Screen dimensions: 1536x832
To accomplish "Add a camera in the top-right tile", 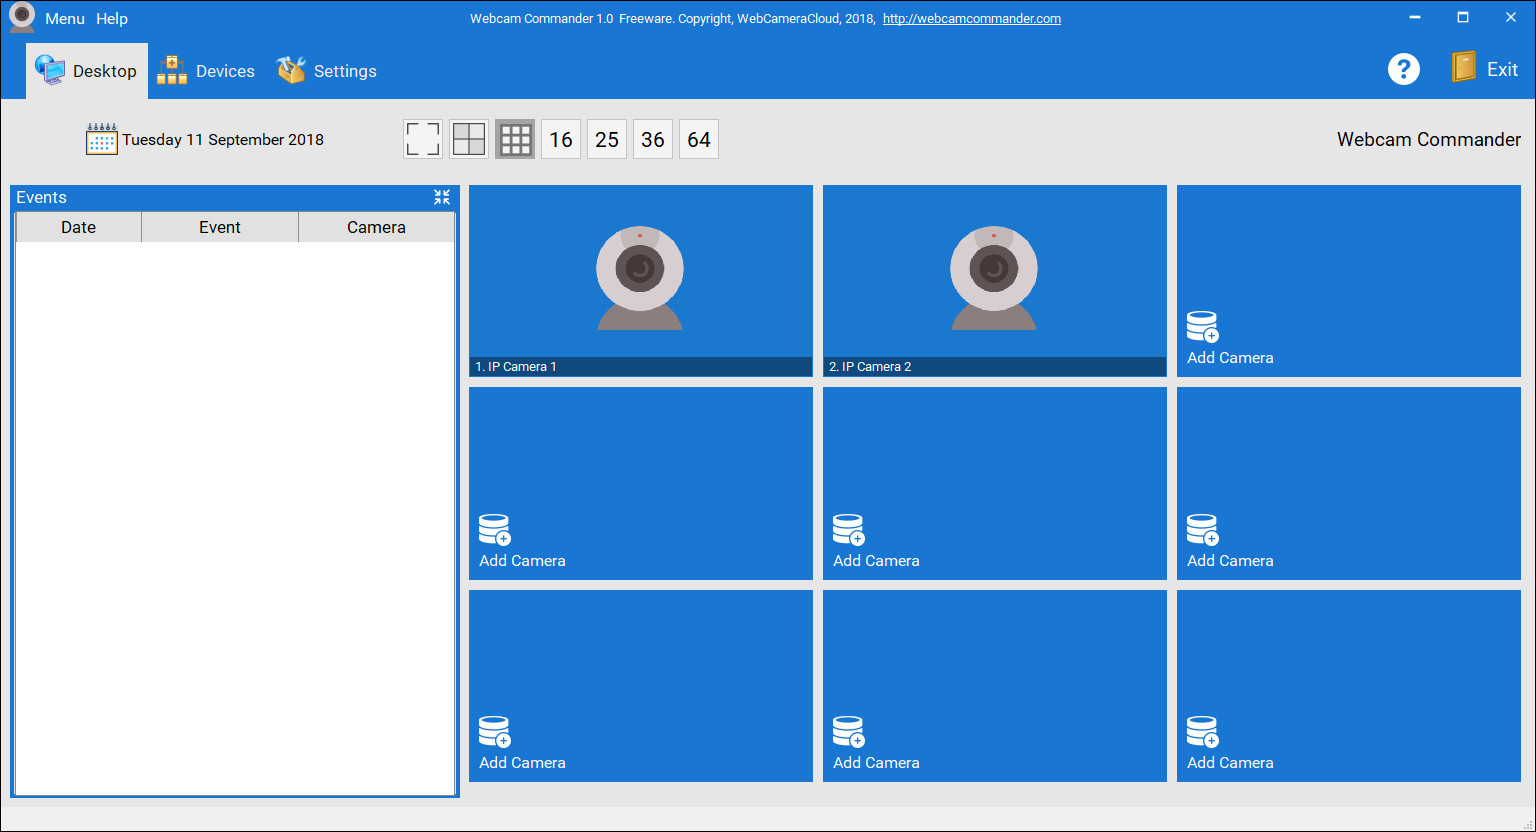I will click(x=1349, y=281).
